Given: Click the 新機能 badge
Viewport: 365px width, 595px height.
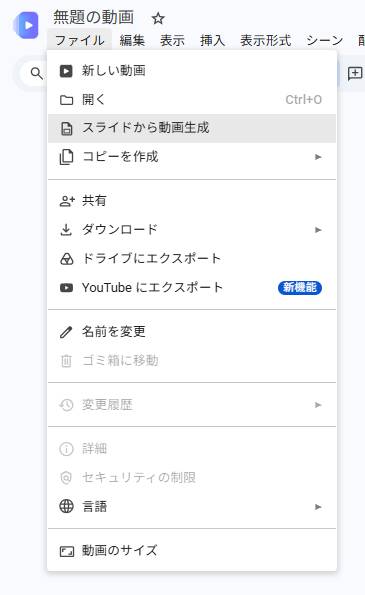Looking at the screenshot, I should coord(300,288).
